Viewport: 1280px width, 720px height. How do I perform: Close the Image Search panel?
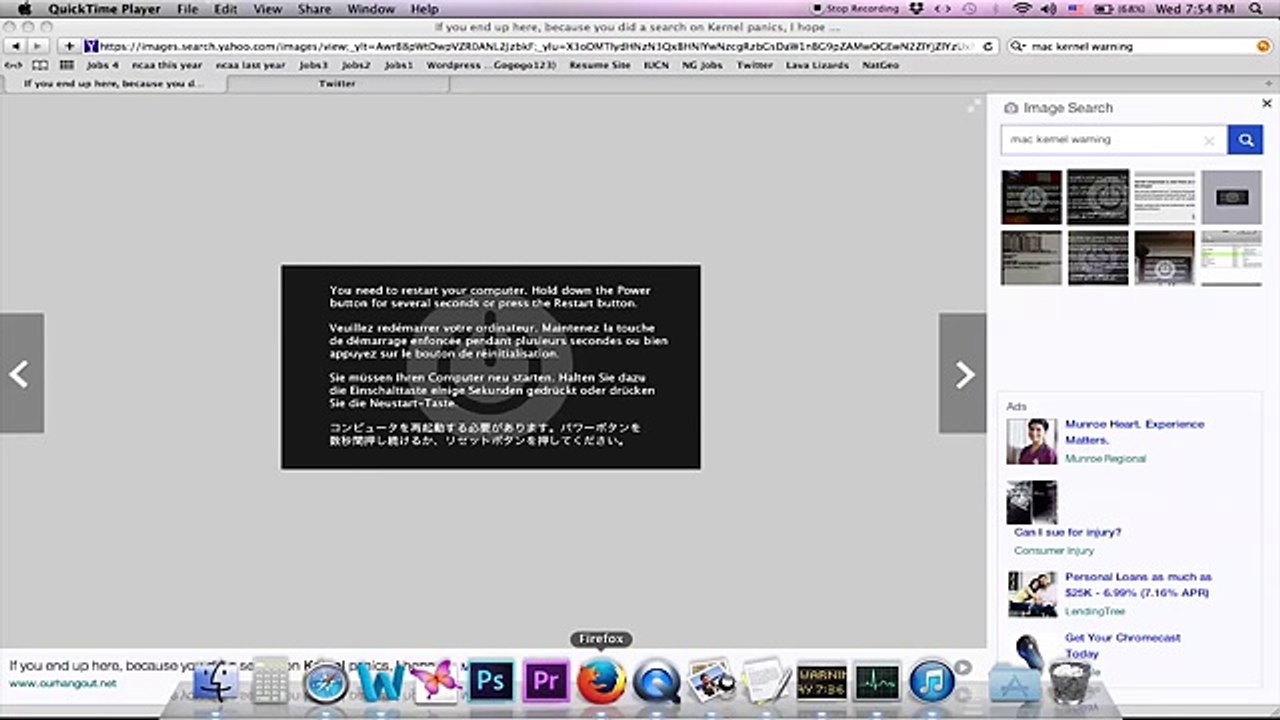(x=1266, y=103)
